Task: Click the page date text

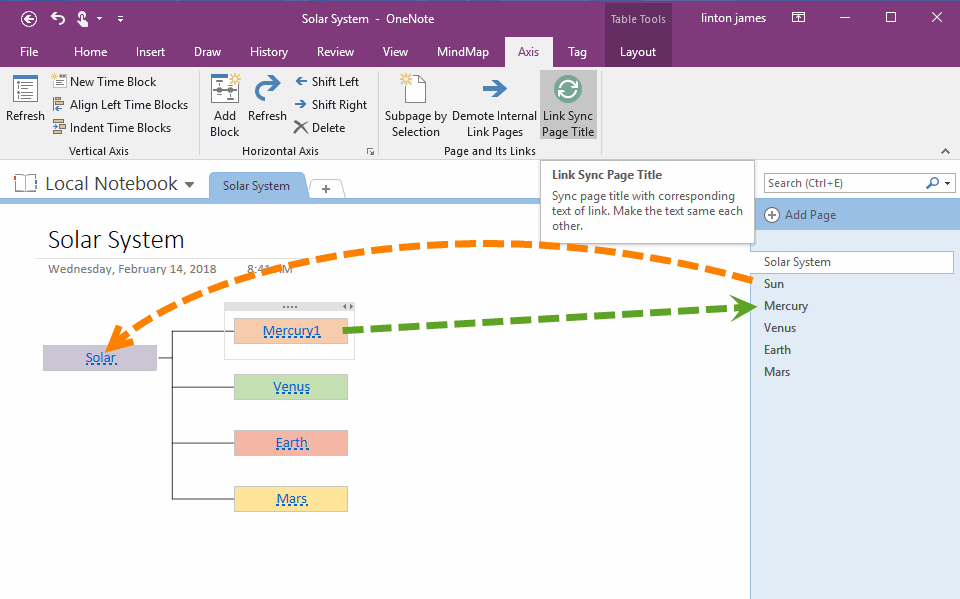Action: [132, 269]
